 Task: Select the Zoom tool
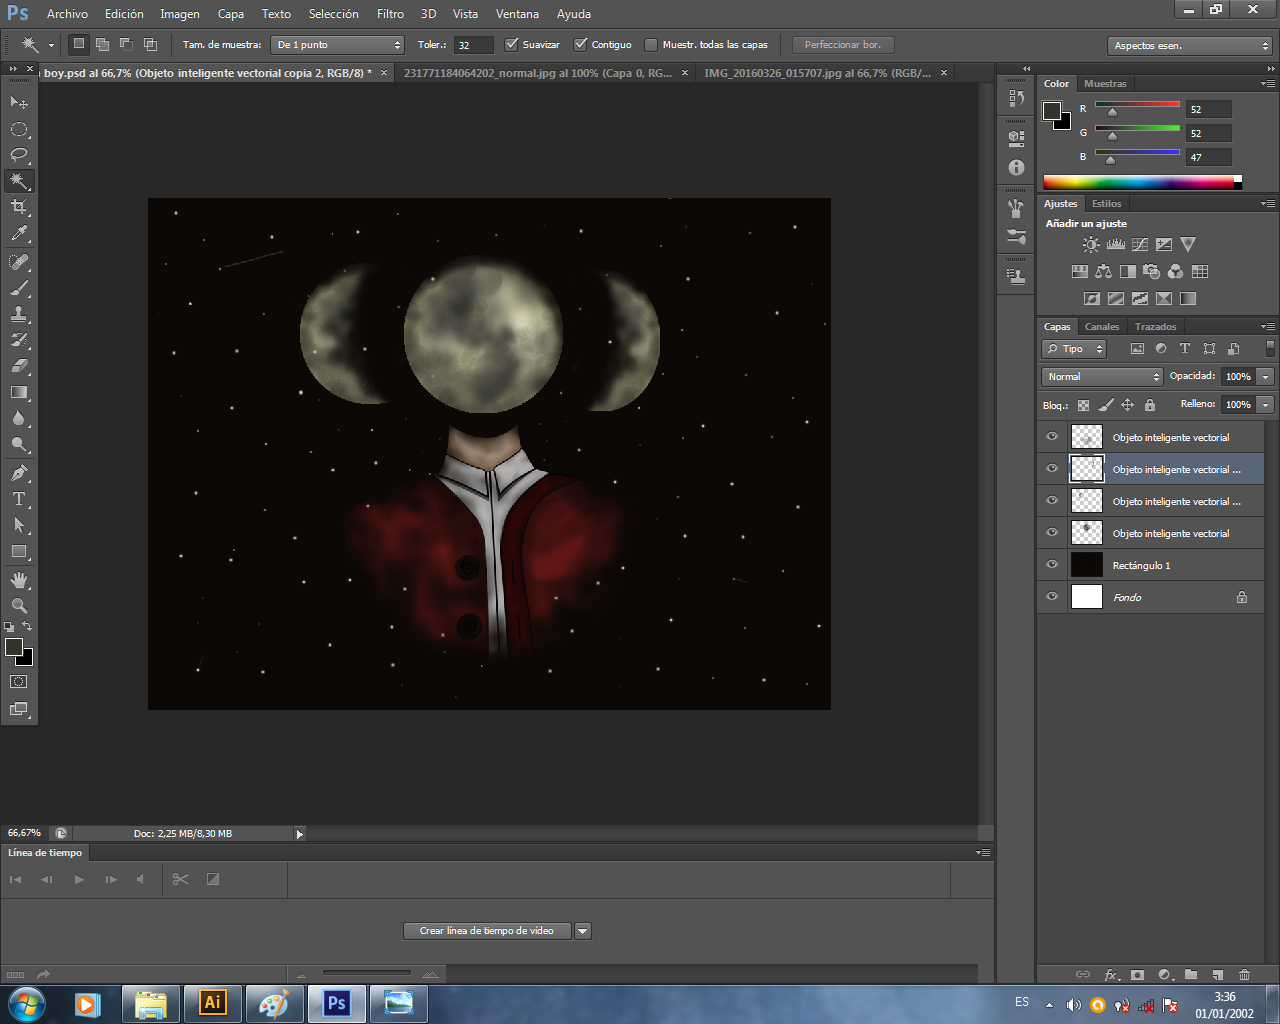[x=19, y=606]
